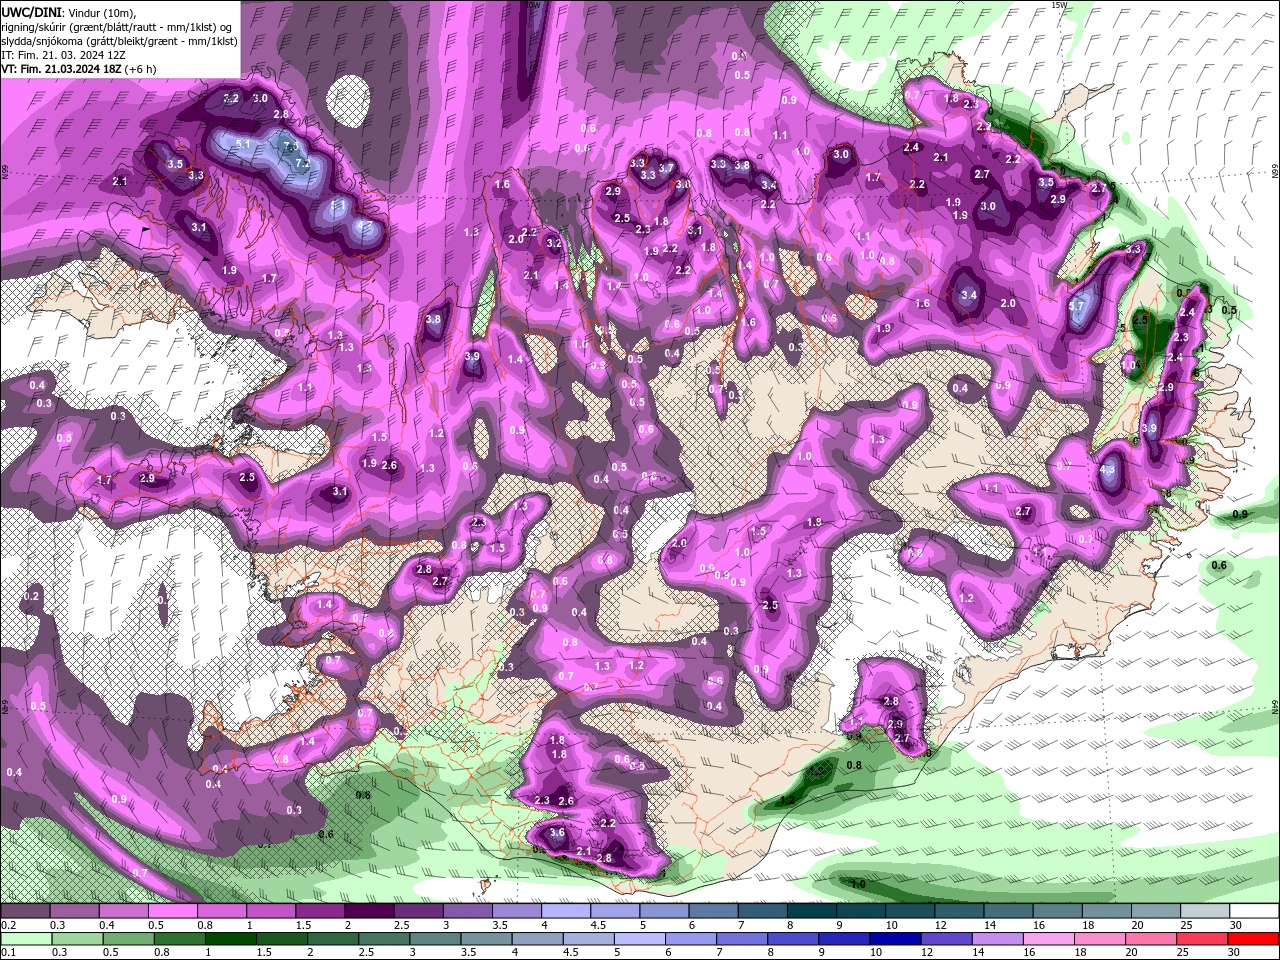Click the valid time 'VT: Fim. 21.03.2024 18Z'

(x=61, y=69)
